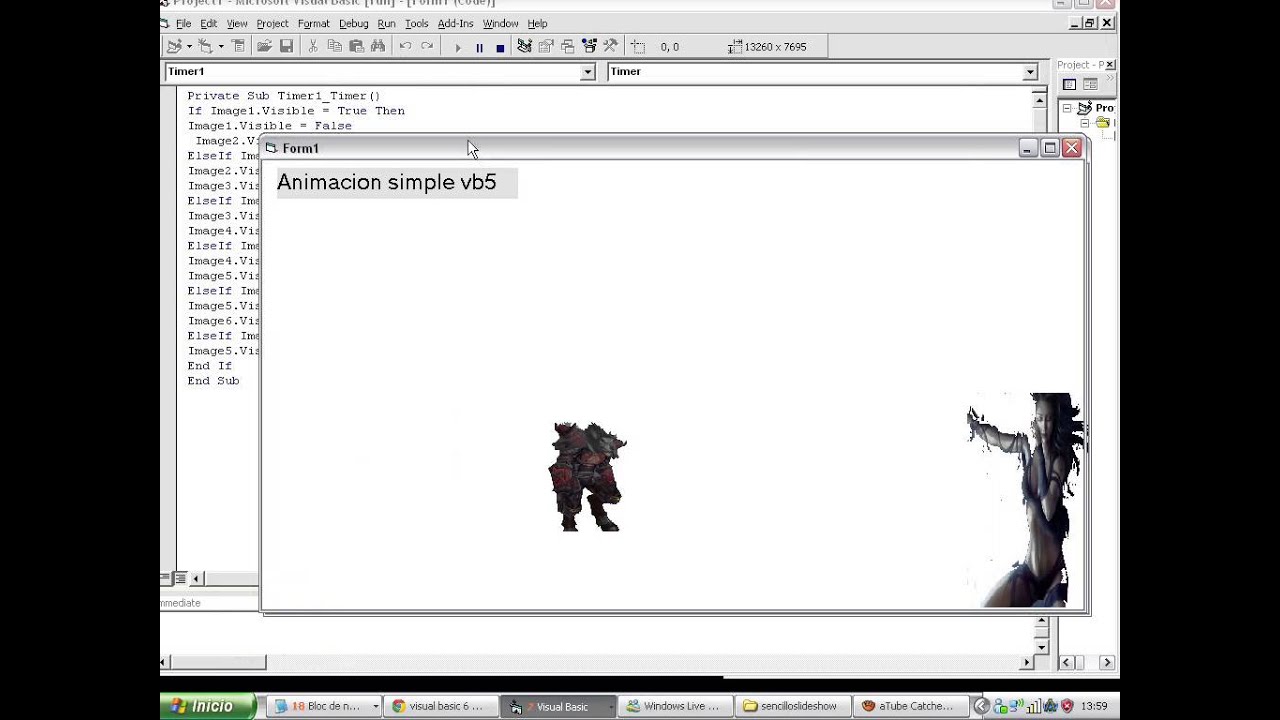Screen dimensions: 1280x720
Task: Open the Project menu
Action: pyautogui.click(x=272, y=23)
